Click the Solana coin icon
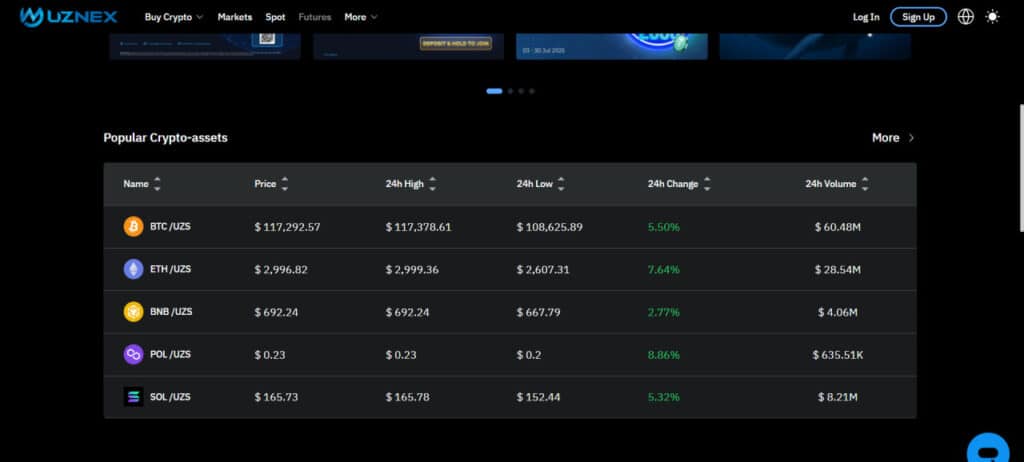 click(133, 397)
